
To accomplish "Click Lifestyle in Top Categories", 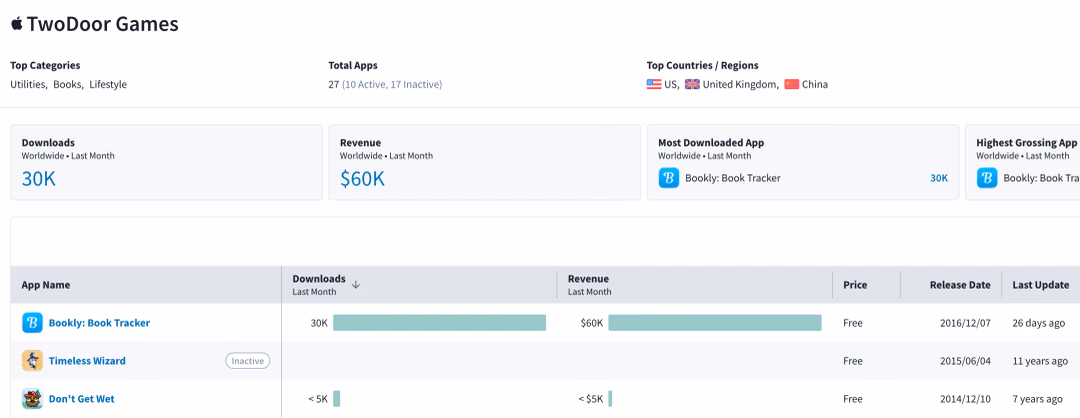I will (x=108, y=85).
